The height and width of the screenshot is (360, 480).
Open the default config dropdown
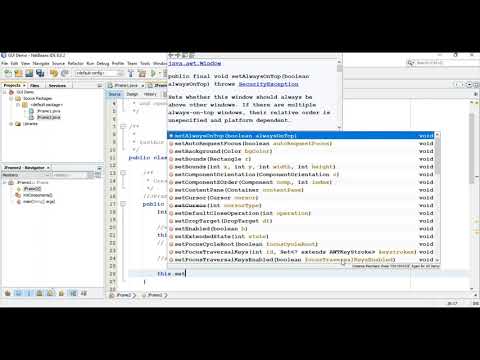[99, 73]
